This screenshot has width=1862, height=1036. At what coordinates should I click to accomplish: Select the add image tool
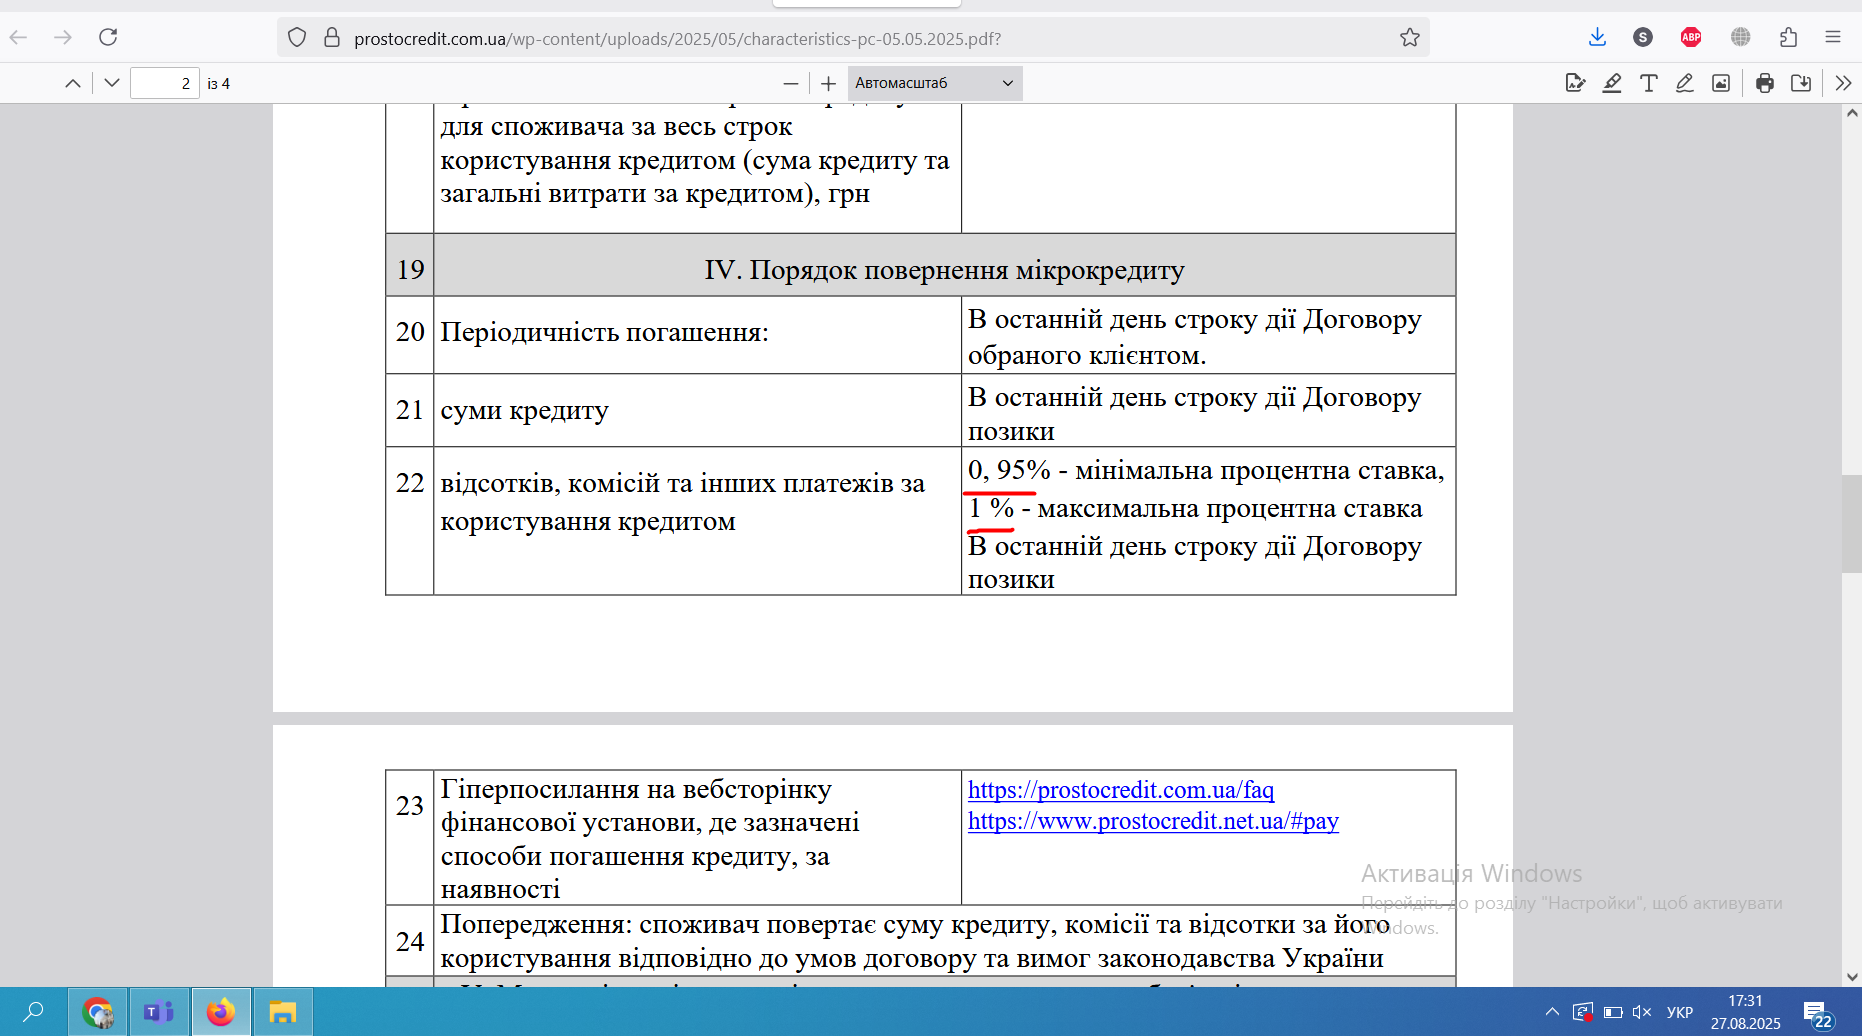point(1721,83)
